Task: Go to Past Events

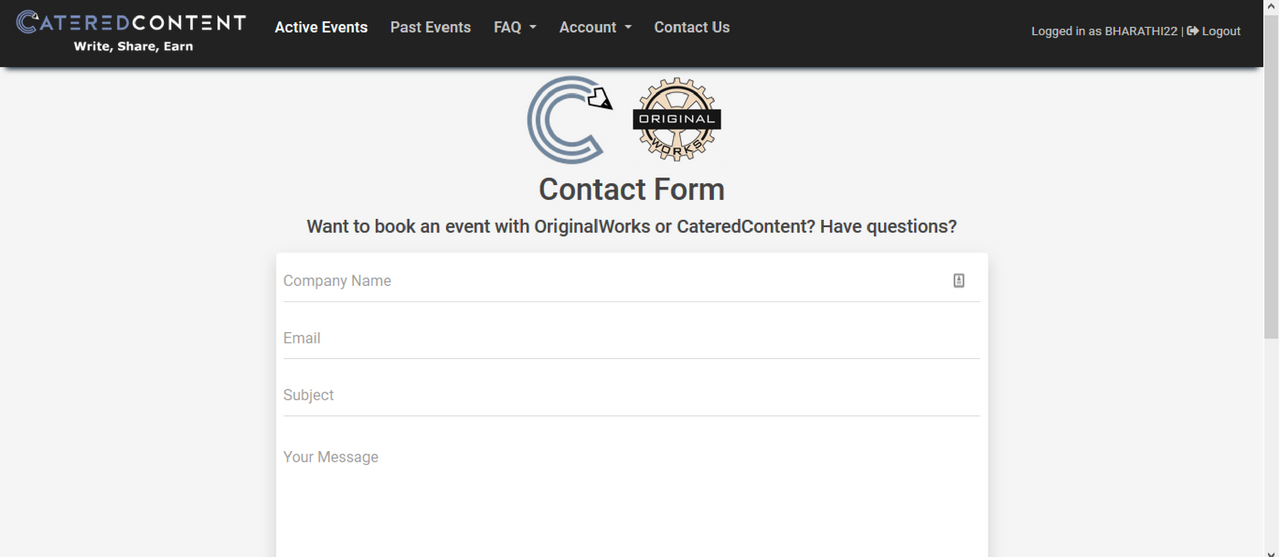Action: 430,28
